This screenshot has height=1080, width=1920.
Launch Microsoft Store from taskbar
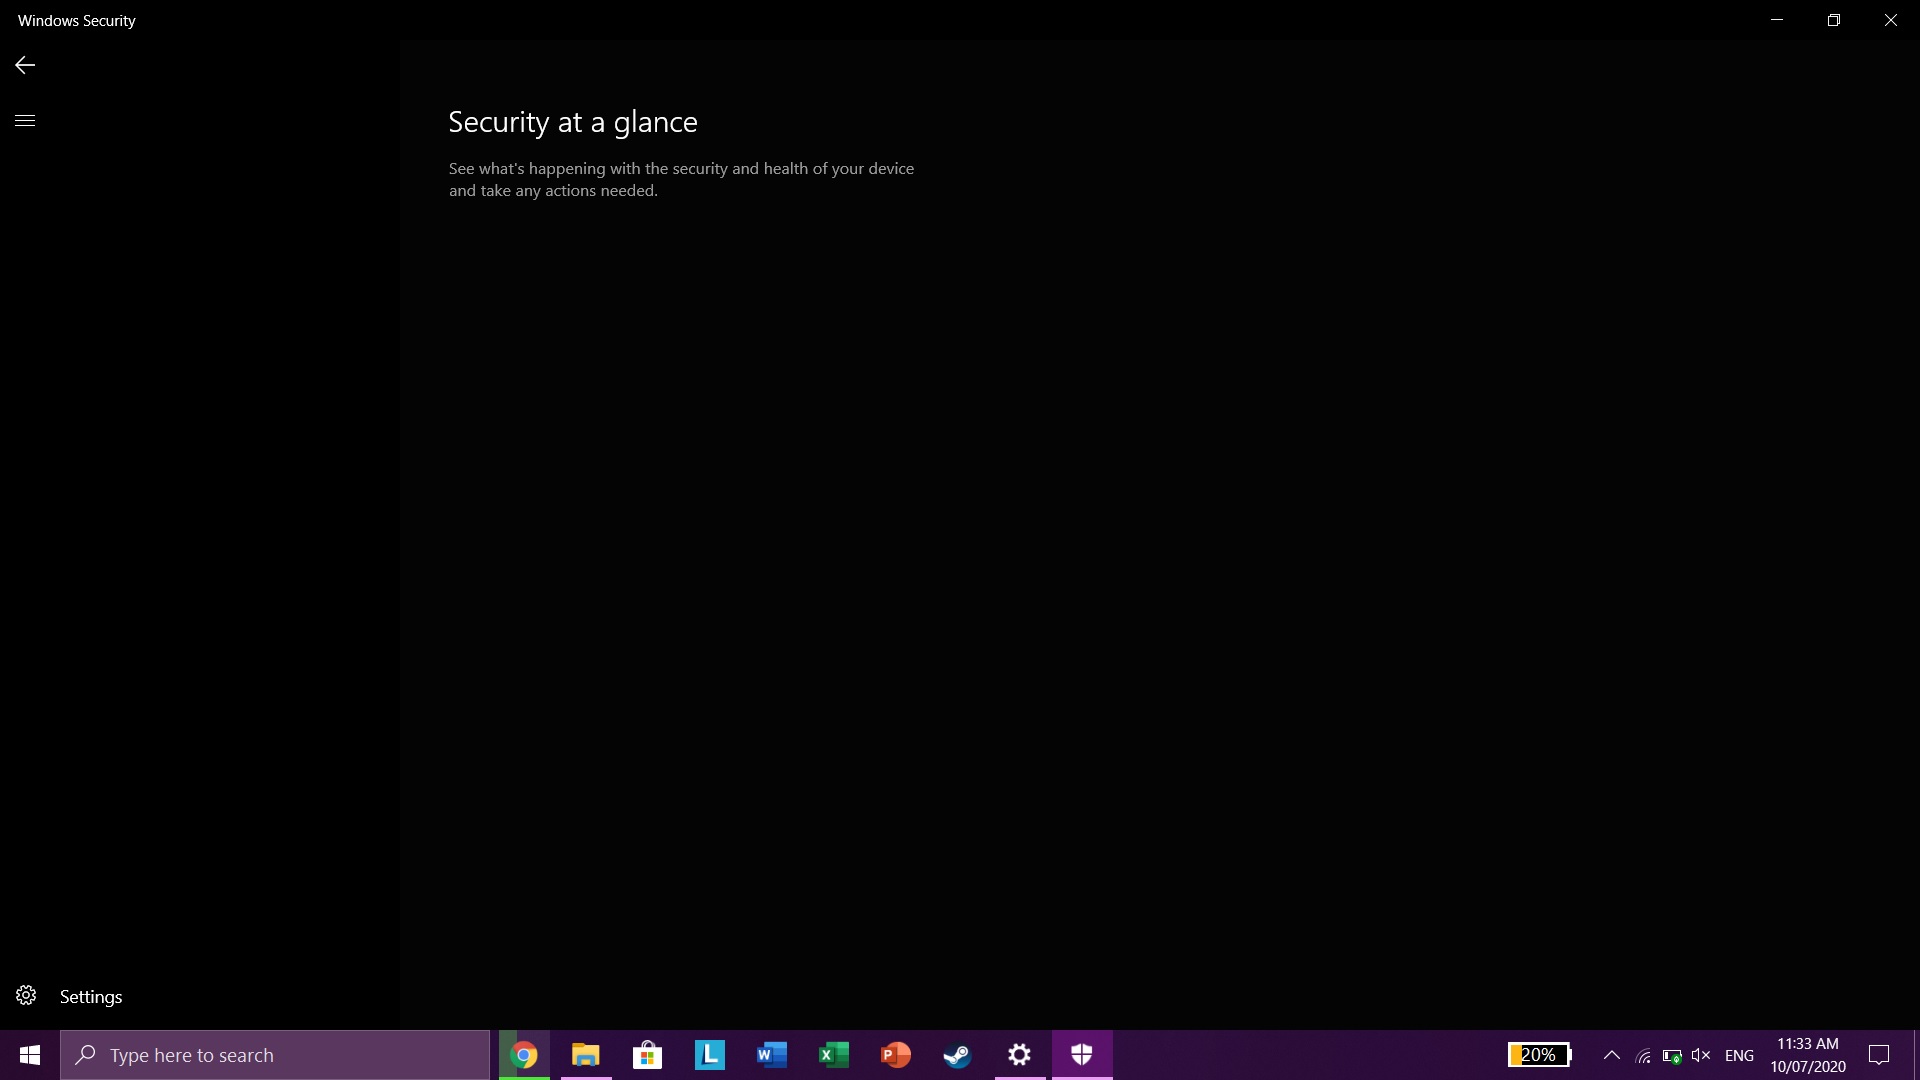(x=648, y=1055)
